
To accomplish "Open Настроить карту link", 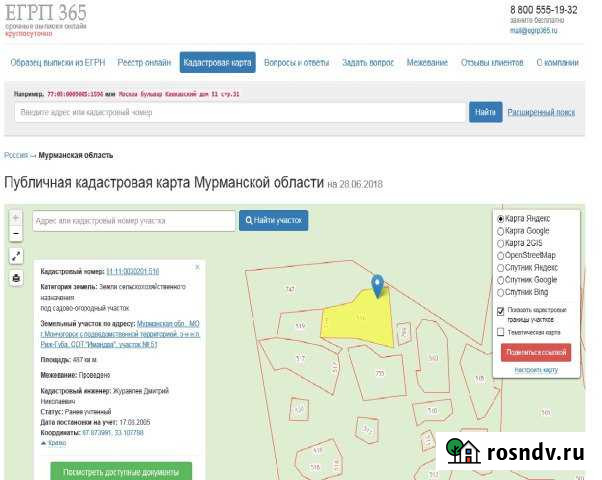I will [536, 370].
